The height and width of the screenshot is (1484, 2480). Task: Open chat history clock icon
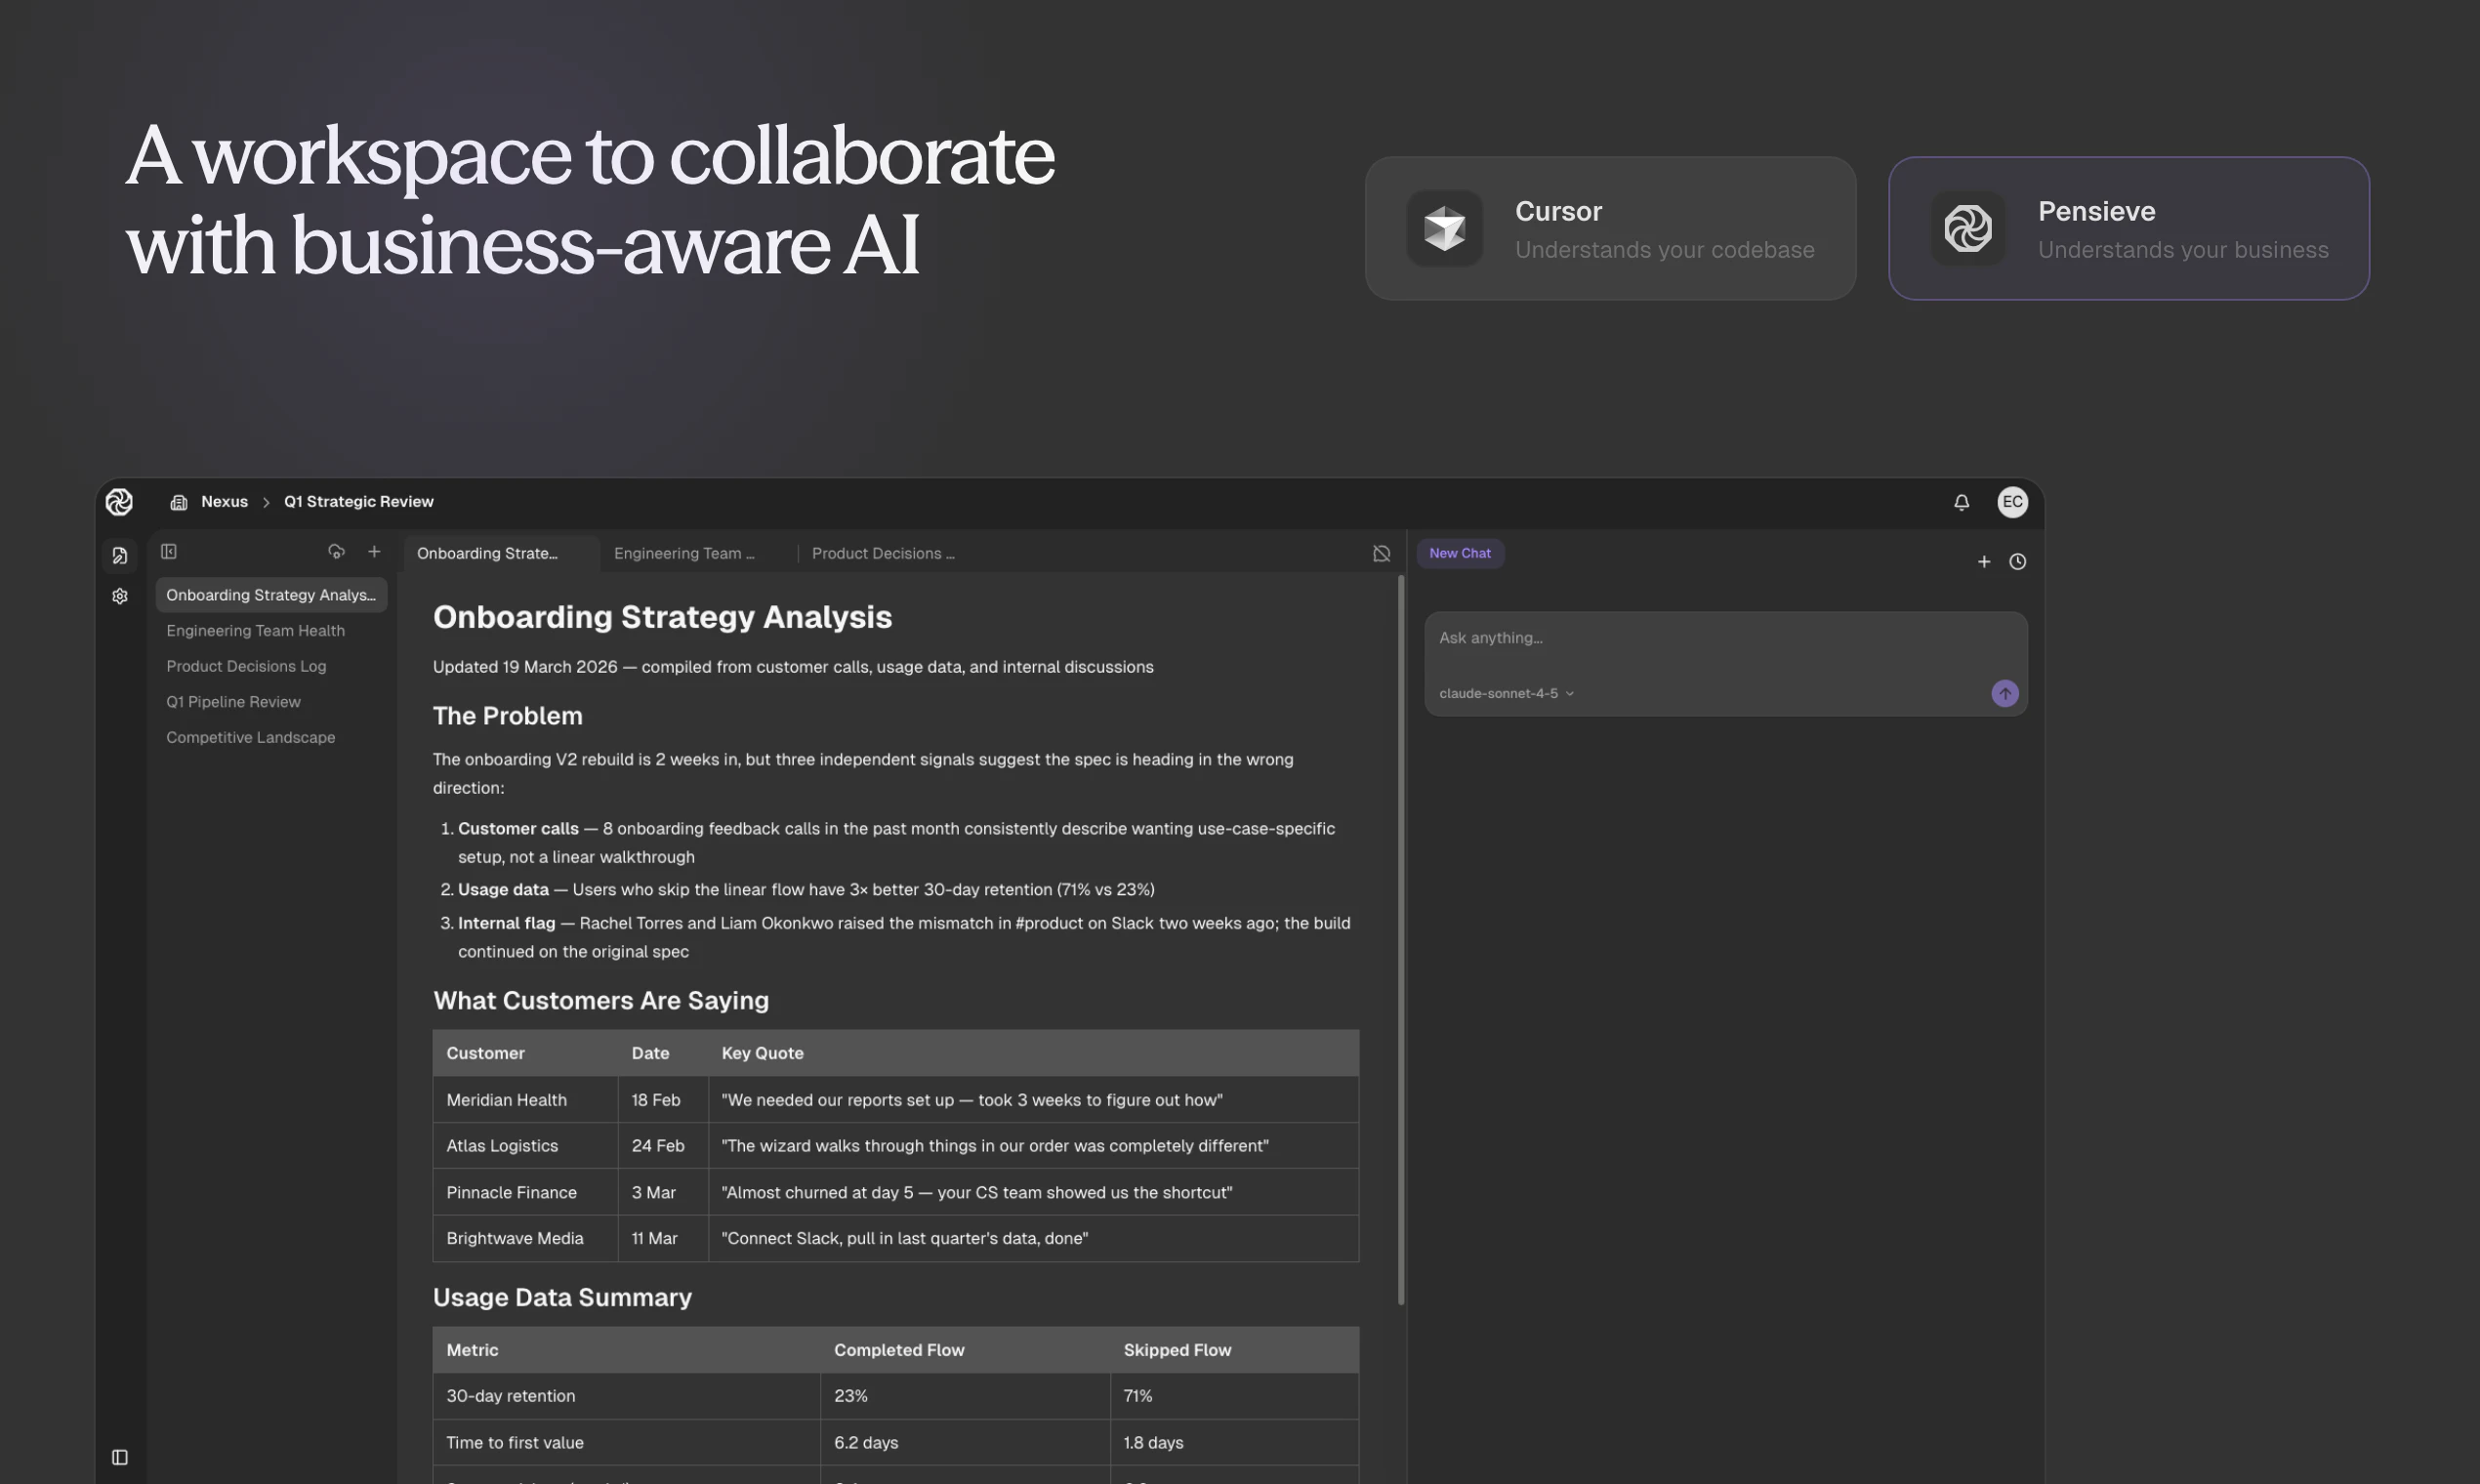tap(2018, 562)
